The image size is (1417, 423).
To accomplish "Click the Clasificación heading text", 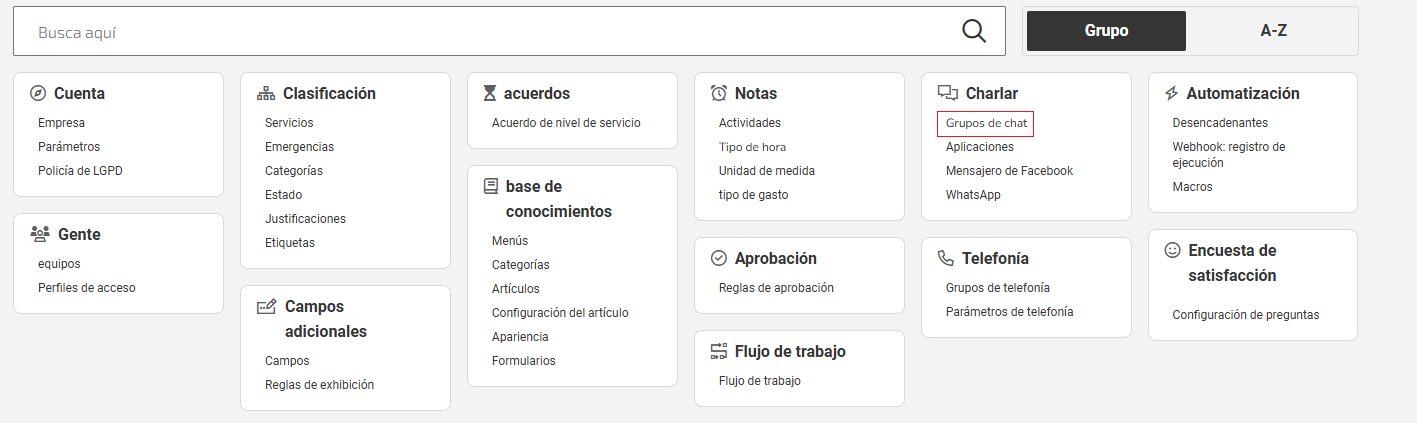I will 329,93.
